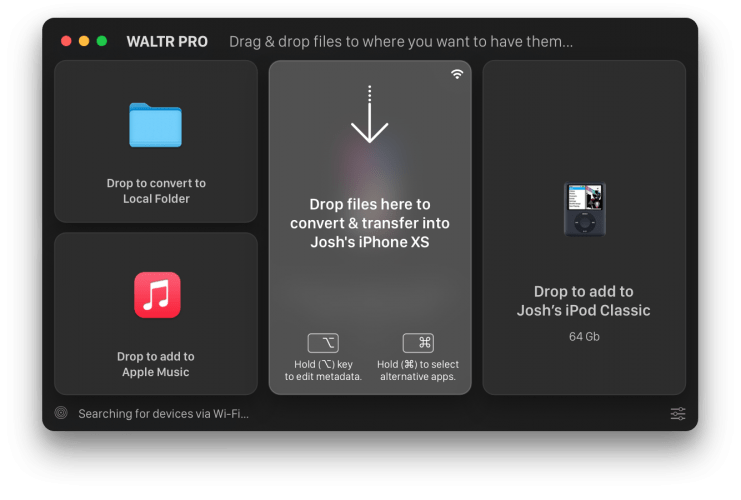Image resolution: width=741 pixels, height=500 pixels.
Task: Click the searching spinner icon in status bar
Action: [x=61, y=413]
